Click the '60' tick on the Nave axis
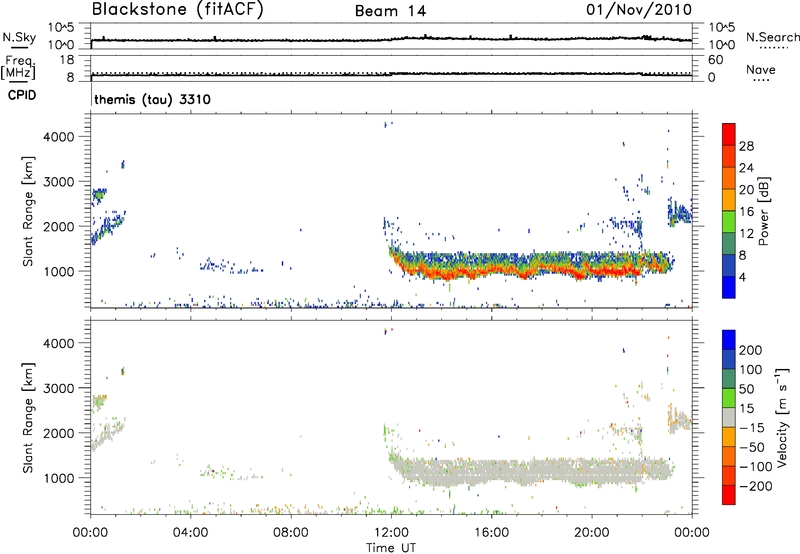 click(715, 60)
